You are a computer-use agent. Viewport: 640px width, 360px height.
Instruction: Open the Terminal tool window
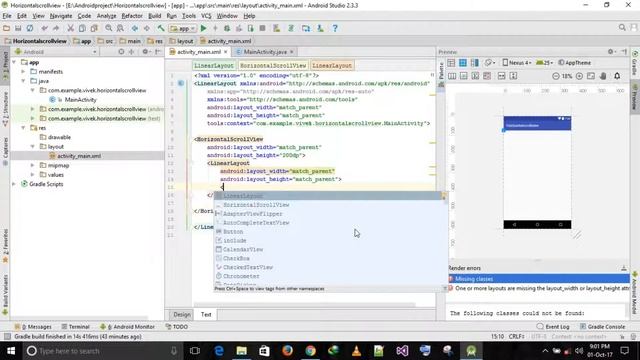click(76, 327)
